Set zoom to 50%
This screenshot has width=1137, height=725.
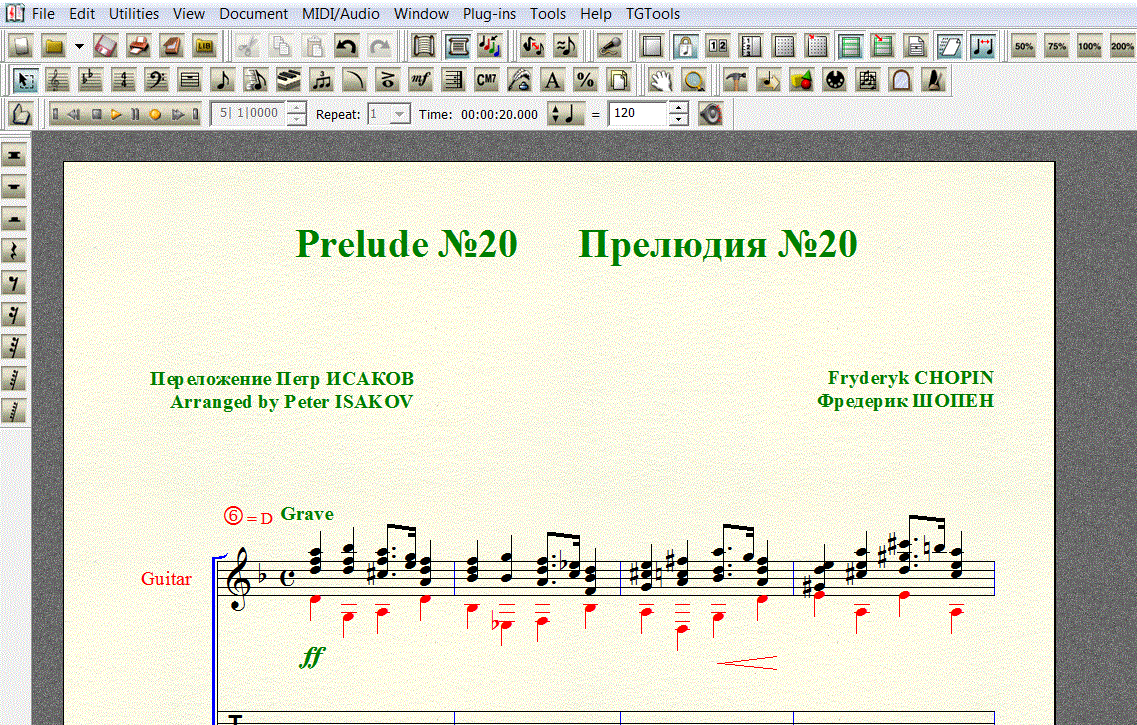1024,46
